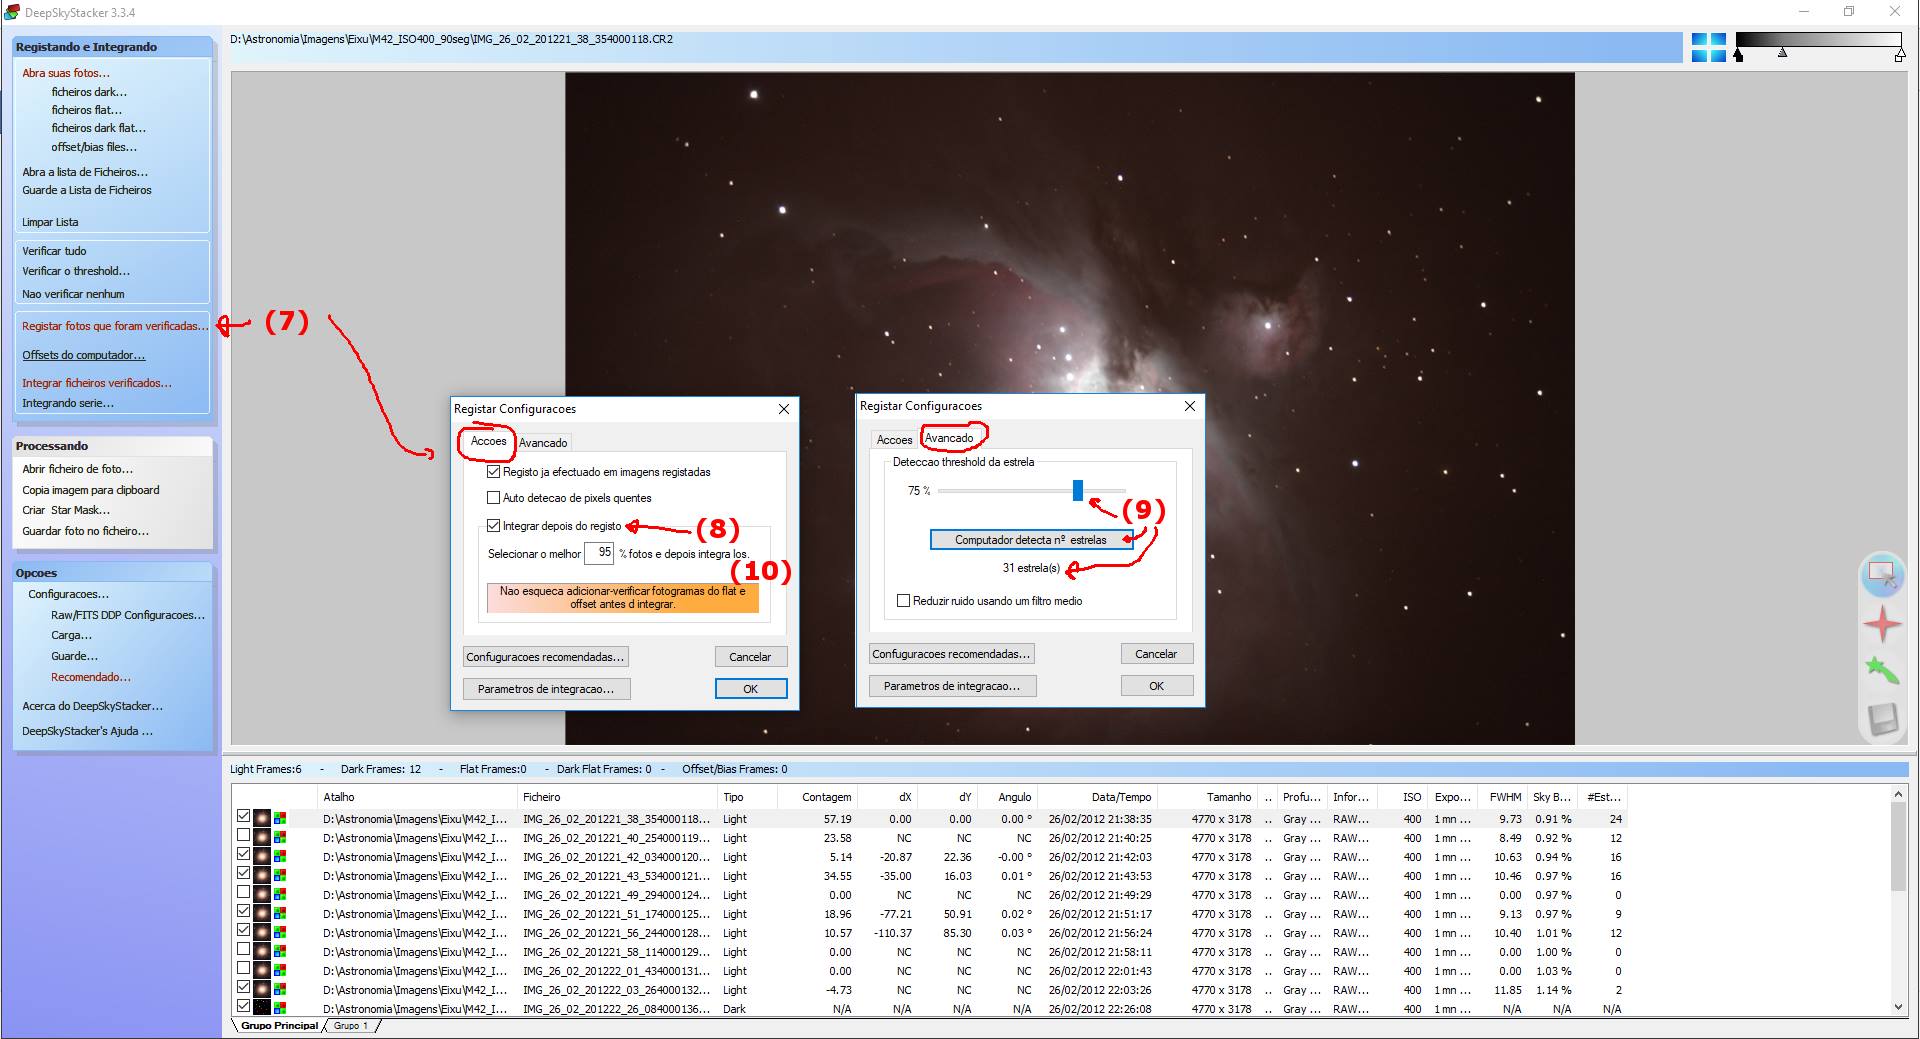Uncheck Integrar depois do registo
The width and height of the screenshot is (1920, 1039).
[x=493, y=526]
